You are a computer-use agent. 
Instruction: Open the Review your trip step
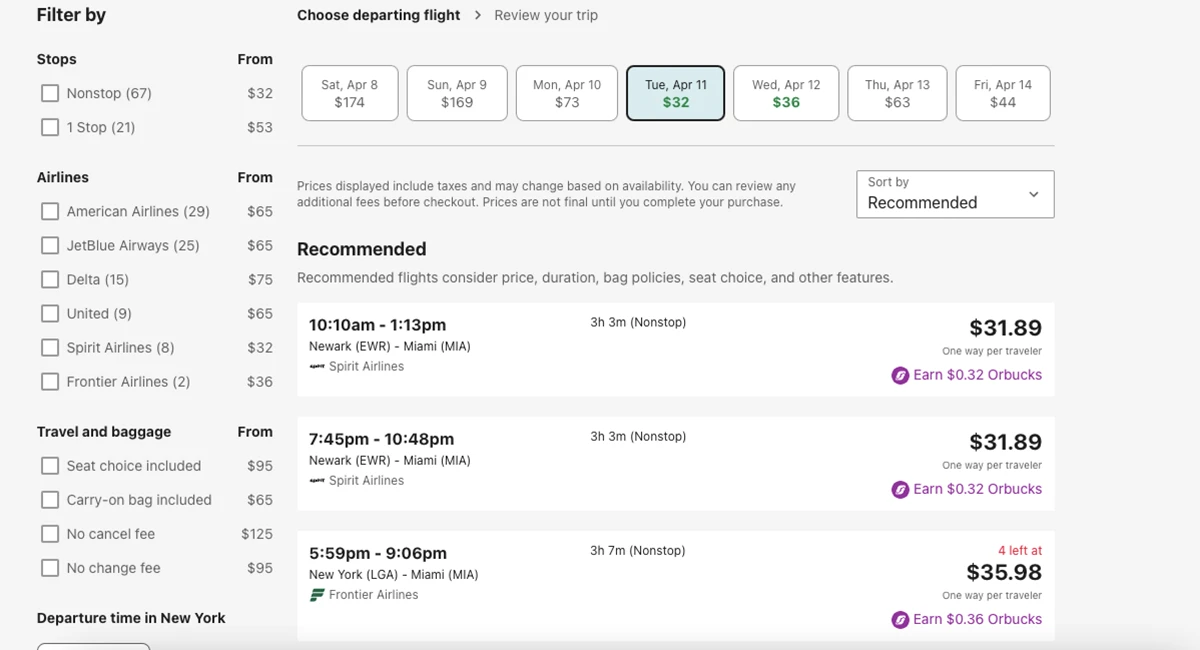(546, 15)
